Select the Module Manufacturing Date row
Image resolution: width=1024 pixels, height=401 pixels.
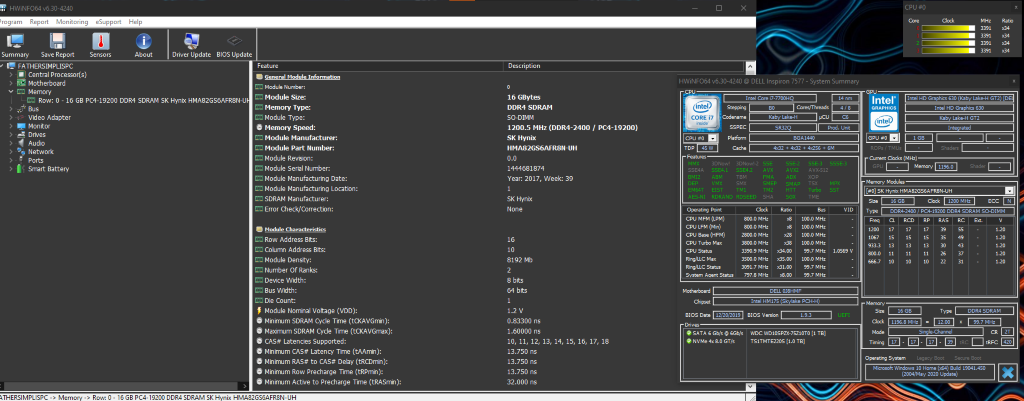(498, 178)
